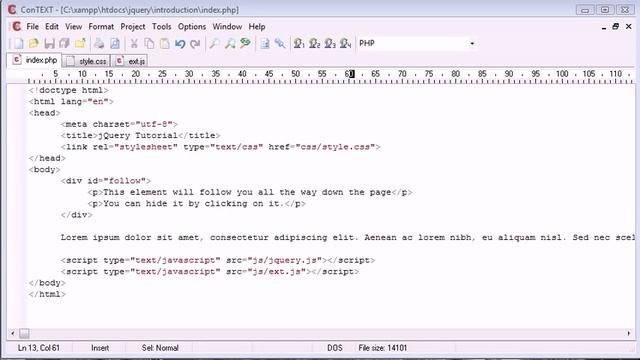Open the View menu
The image size is (640, 360).
point(73,27)
